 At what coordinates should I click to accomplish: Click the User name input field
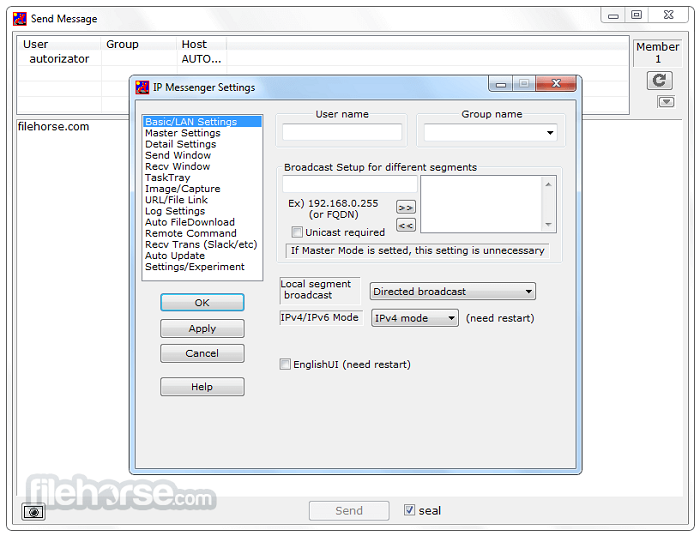342,132
